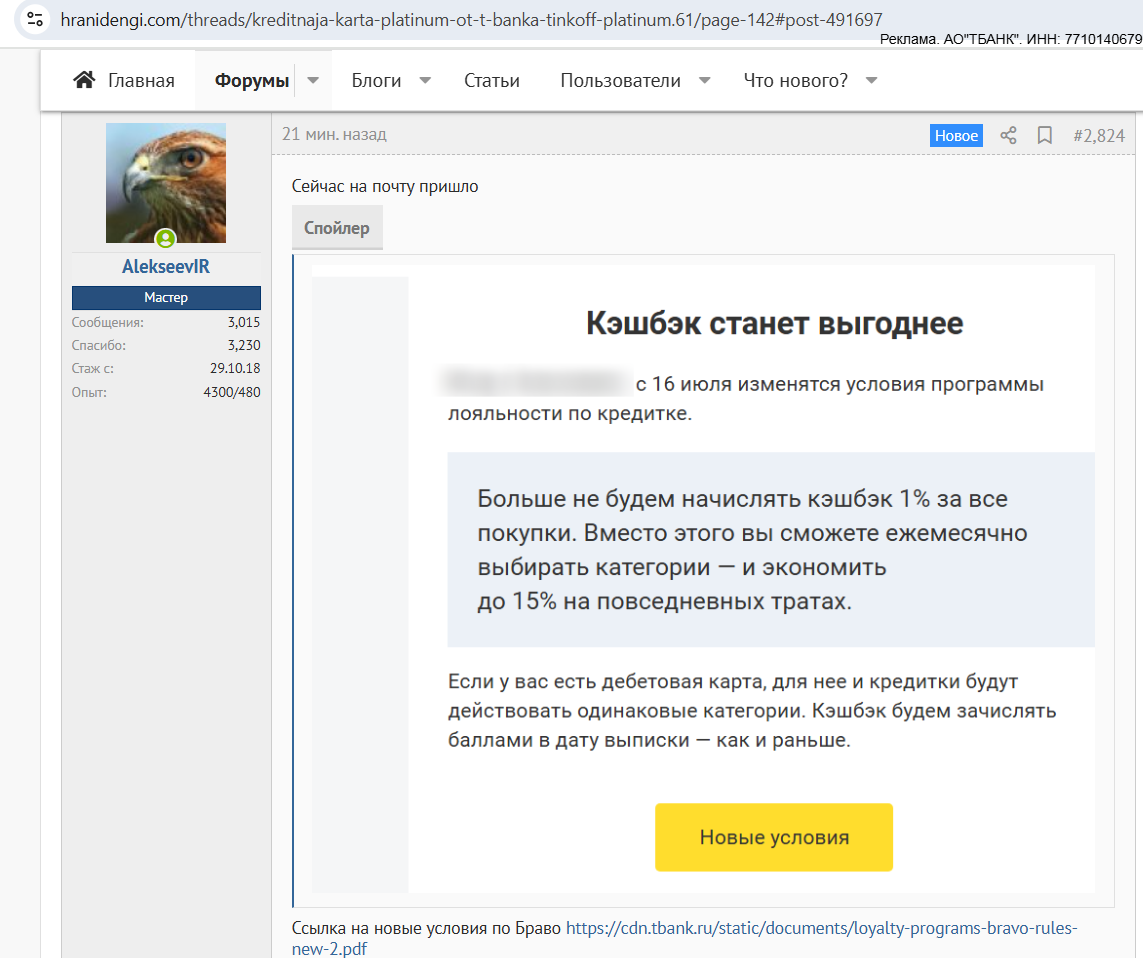1143x958 pixels.
Task: Open the cdn.tbank.ru bravo rules PDF link
Action: 684,938
